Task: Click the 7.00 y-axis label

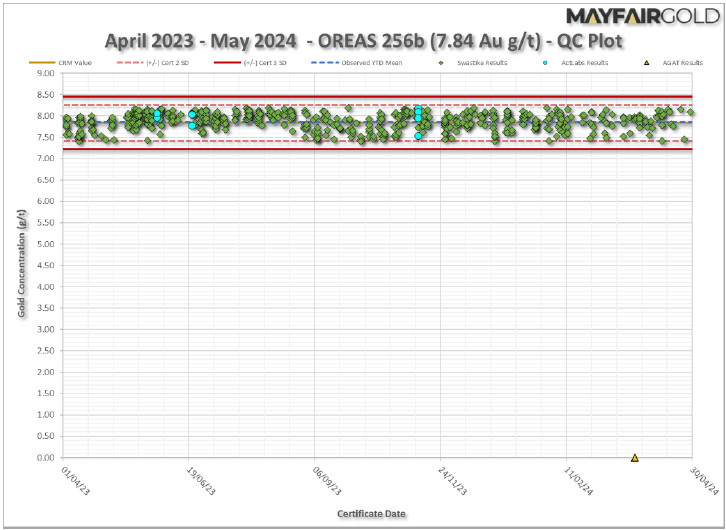Action: [x=46, y=158]
